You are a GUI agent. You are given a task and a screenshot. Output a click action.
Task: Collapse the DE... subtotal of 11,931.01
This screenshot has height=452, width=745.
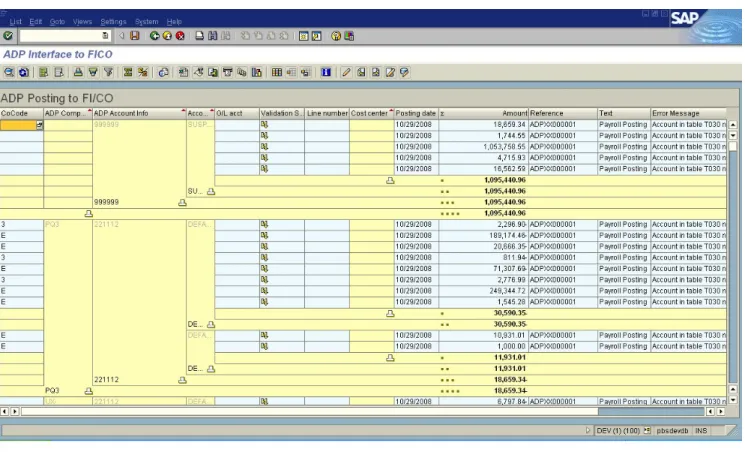pos(211,368)
